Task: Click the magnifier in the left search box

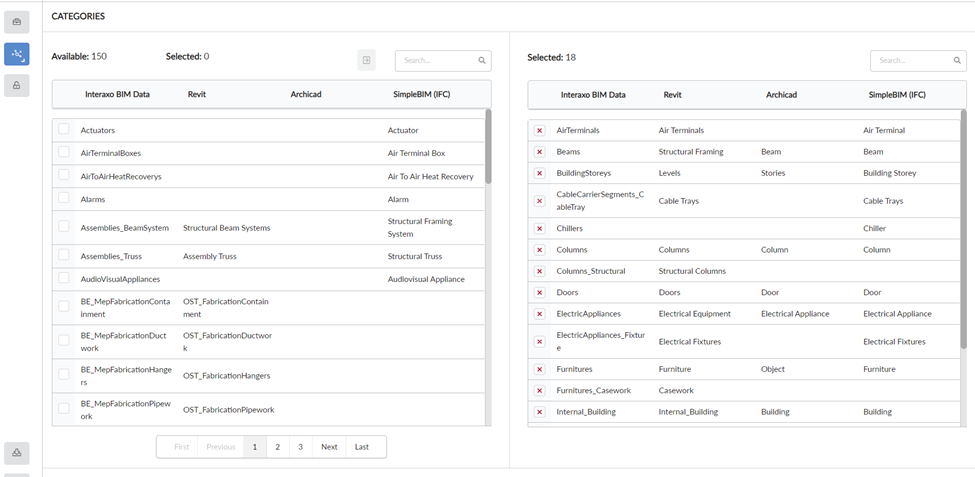Action: pyautogui.click(x=482, y=61)
